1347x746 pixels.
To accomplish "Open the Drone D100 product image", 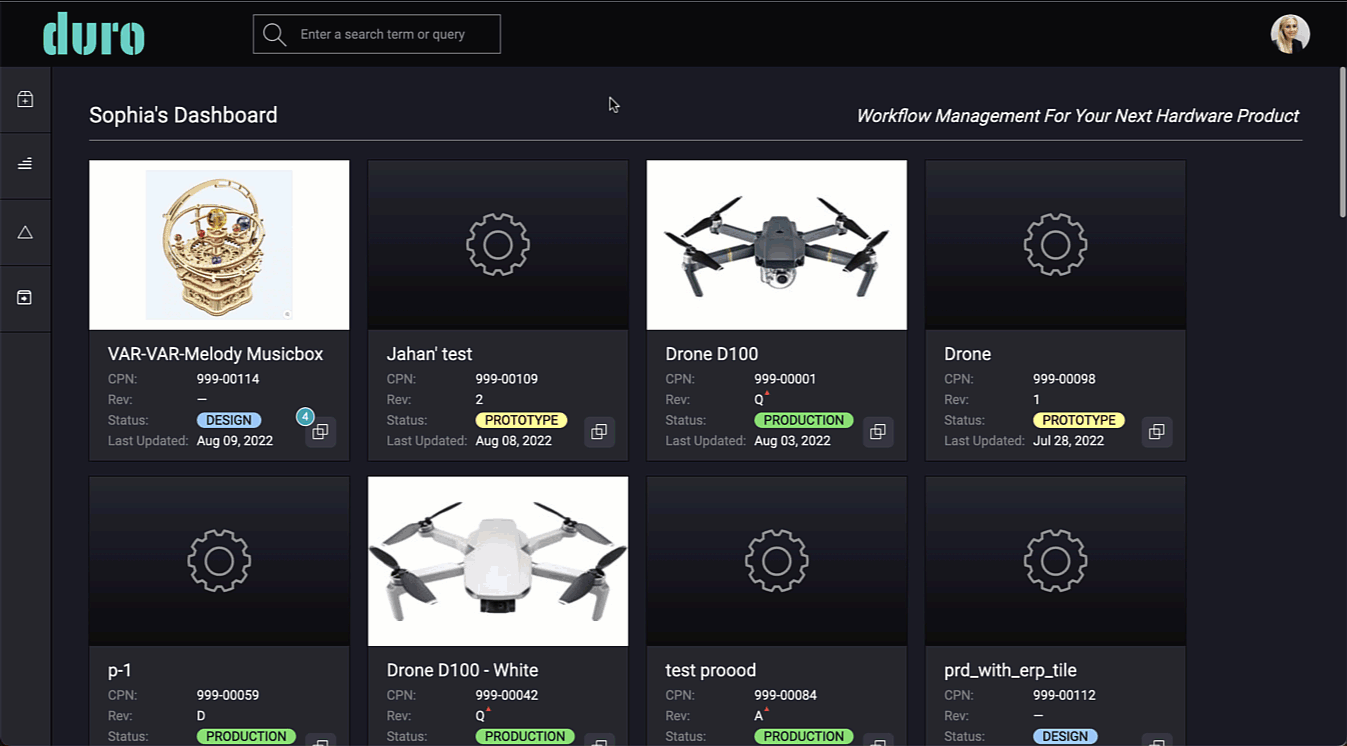I will tap(777, 245).
